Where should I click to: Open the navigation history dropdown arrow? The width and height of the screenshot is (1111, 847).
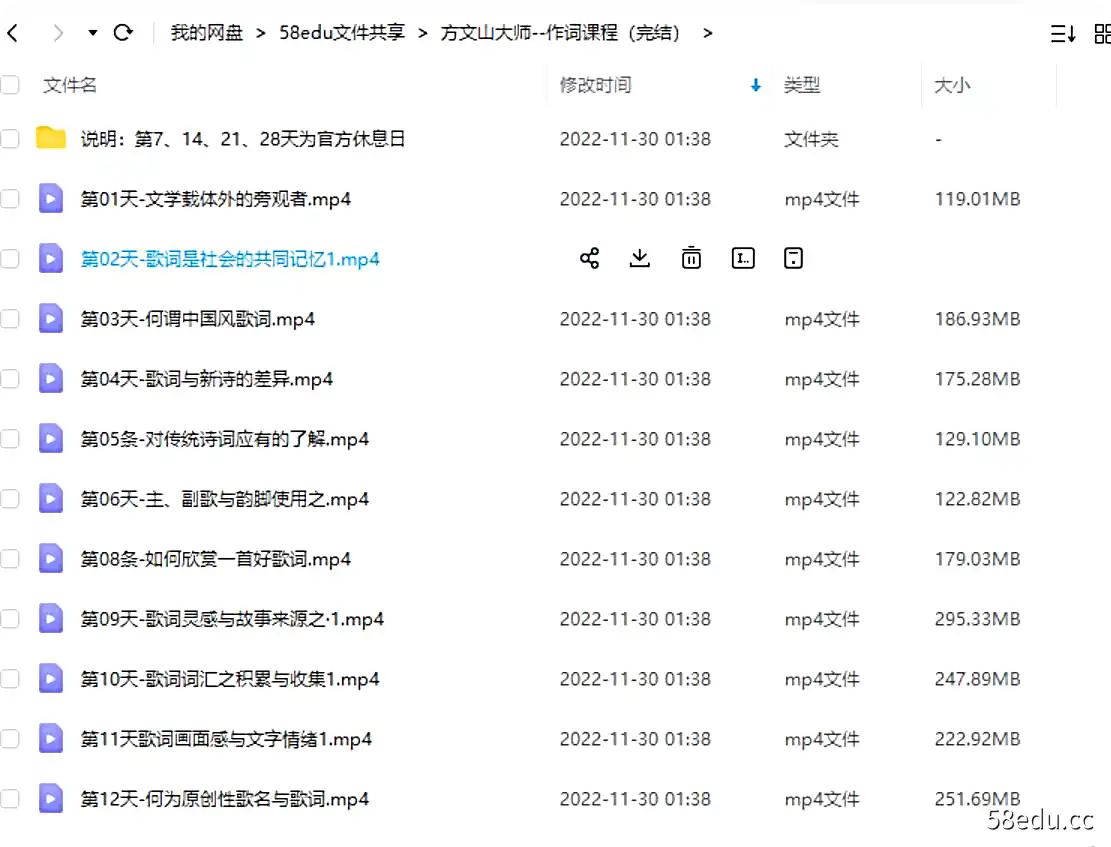click(92, 33)
